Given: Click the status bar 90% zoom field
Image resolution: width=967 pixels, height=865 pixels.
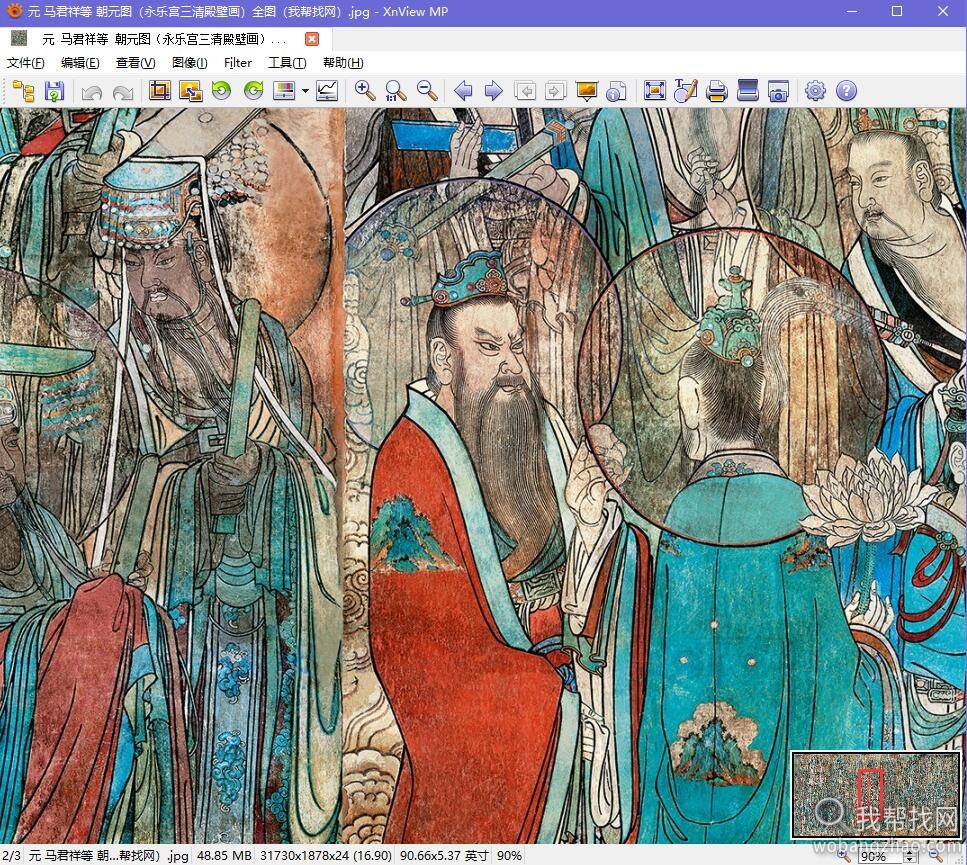Looking at the screenshot, I should pos(879,856).
